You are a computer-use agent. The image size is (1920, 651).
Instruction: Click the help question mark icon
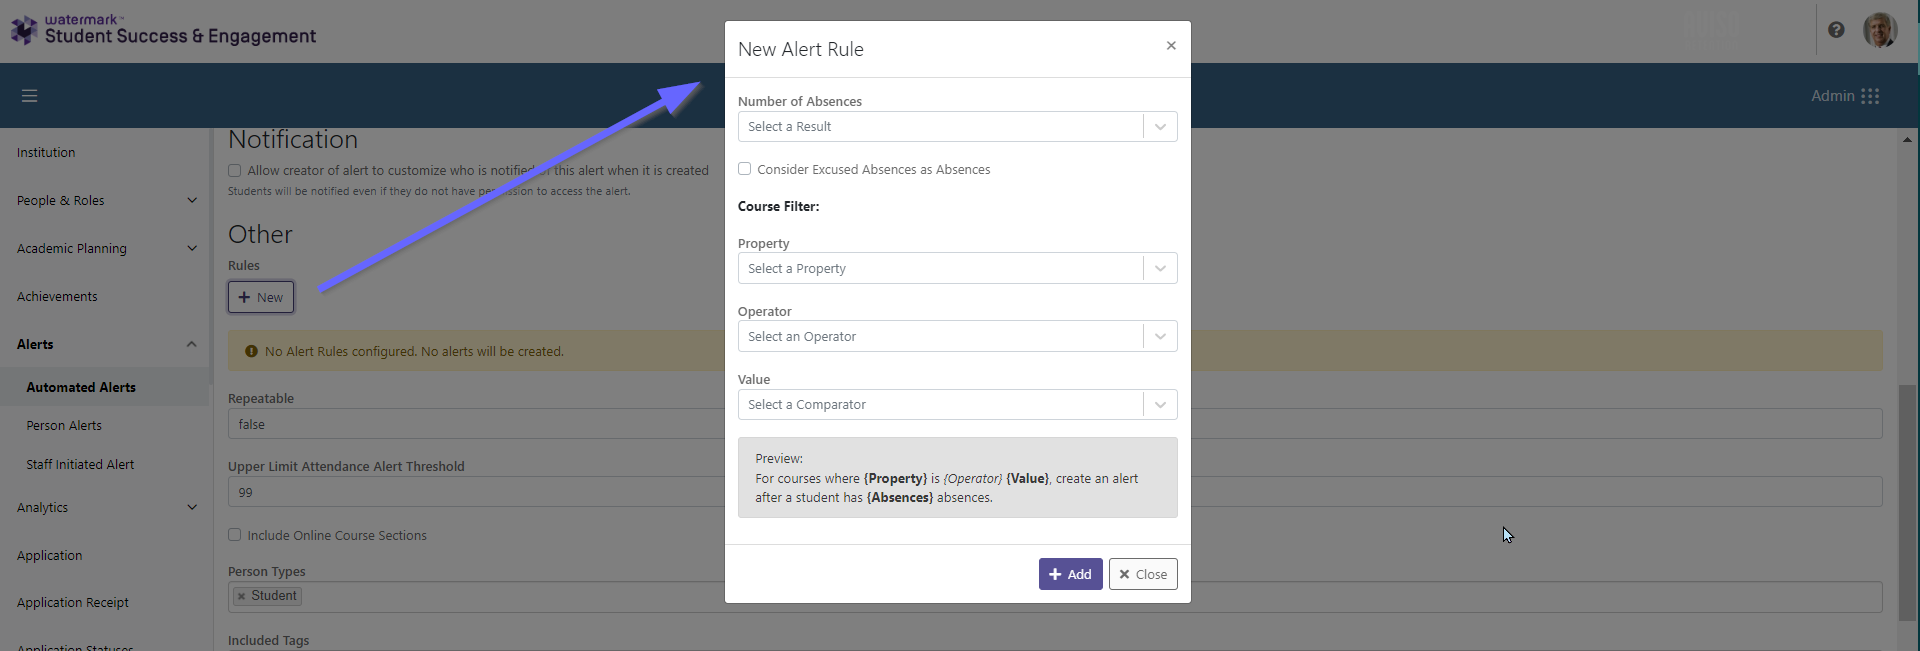click(1836, 30)
